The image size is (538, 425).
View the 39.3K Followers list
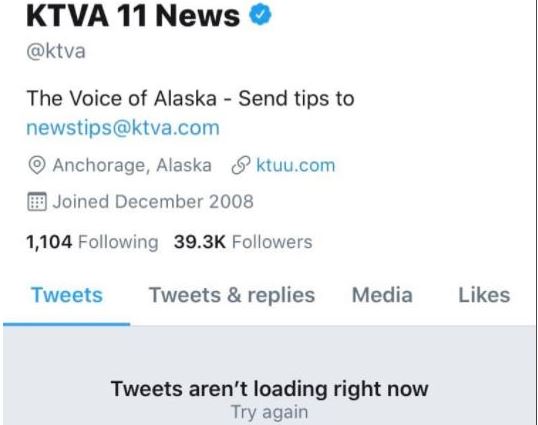[x=243, y=242]
